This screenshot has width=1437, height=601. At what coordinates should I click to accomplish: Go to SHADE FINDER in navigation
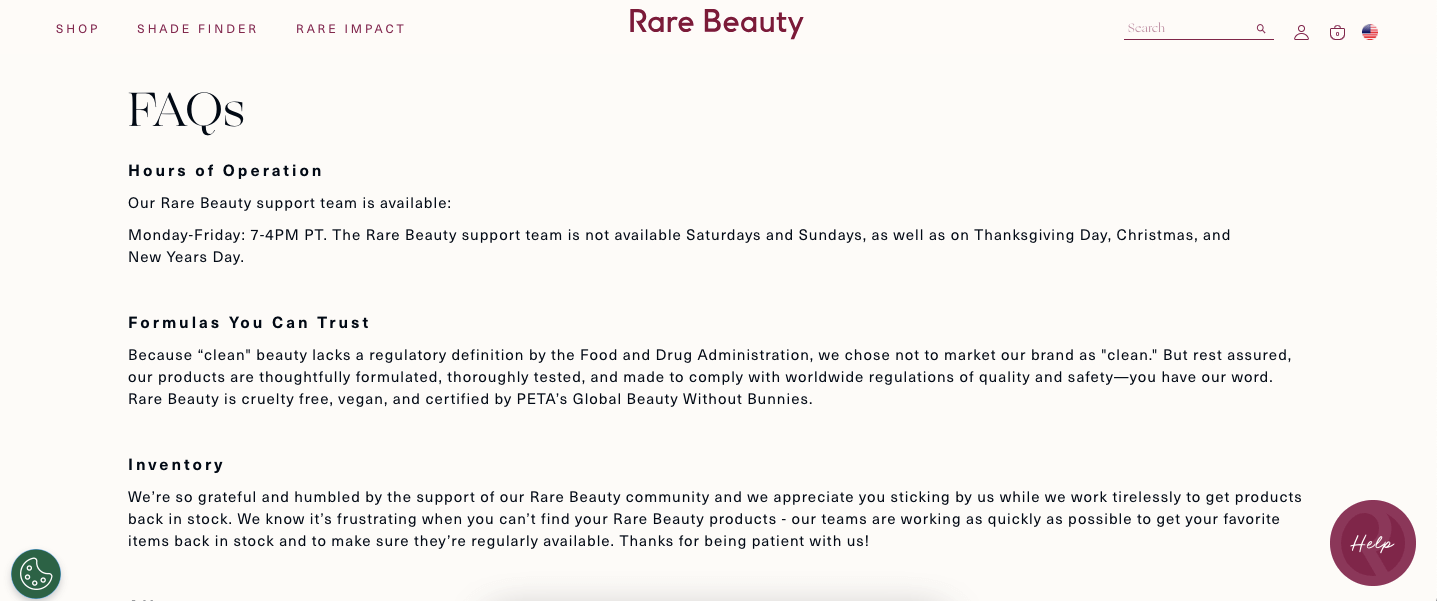pyautogui.click(x=197, y=29)
